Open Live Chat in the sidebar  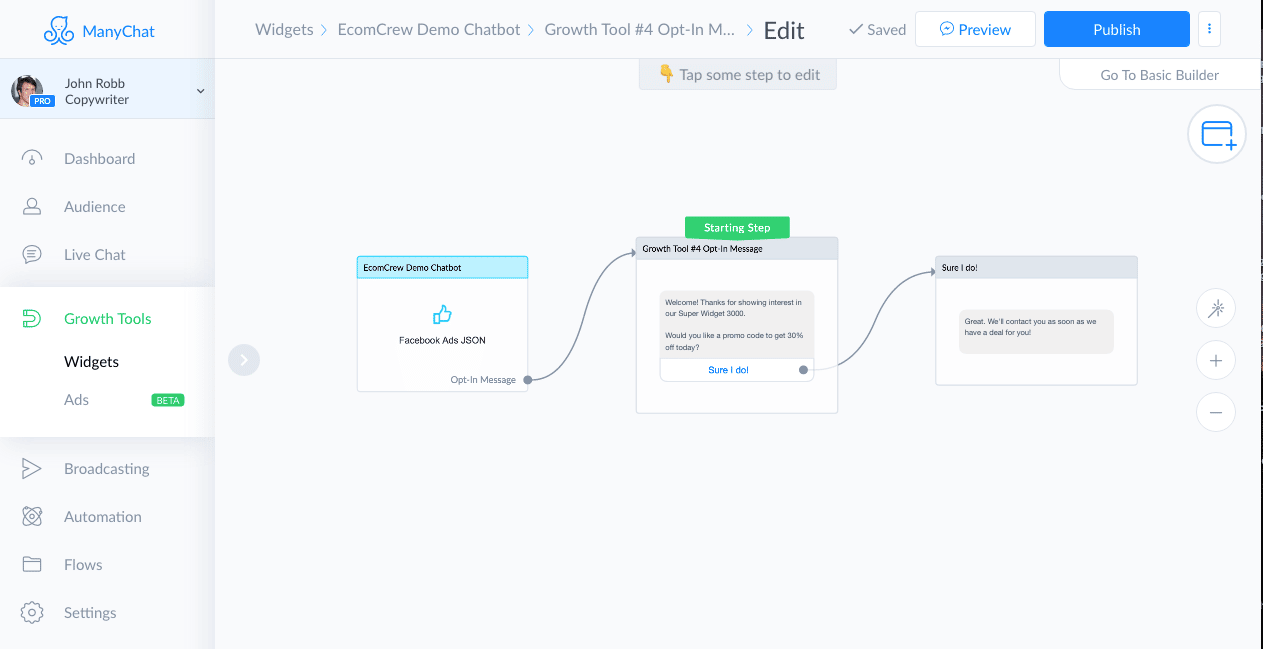pos(95,255)
